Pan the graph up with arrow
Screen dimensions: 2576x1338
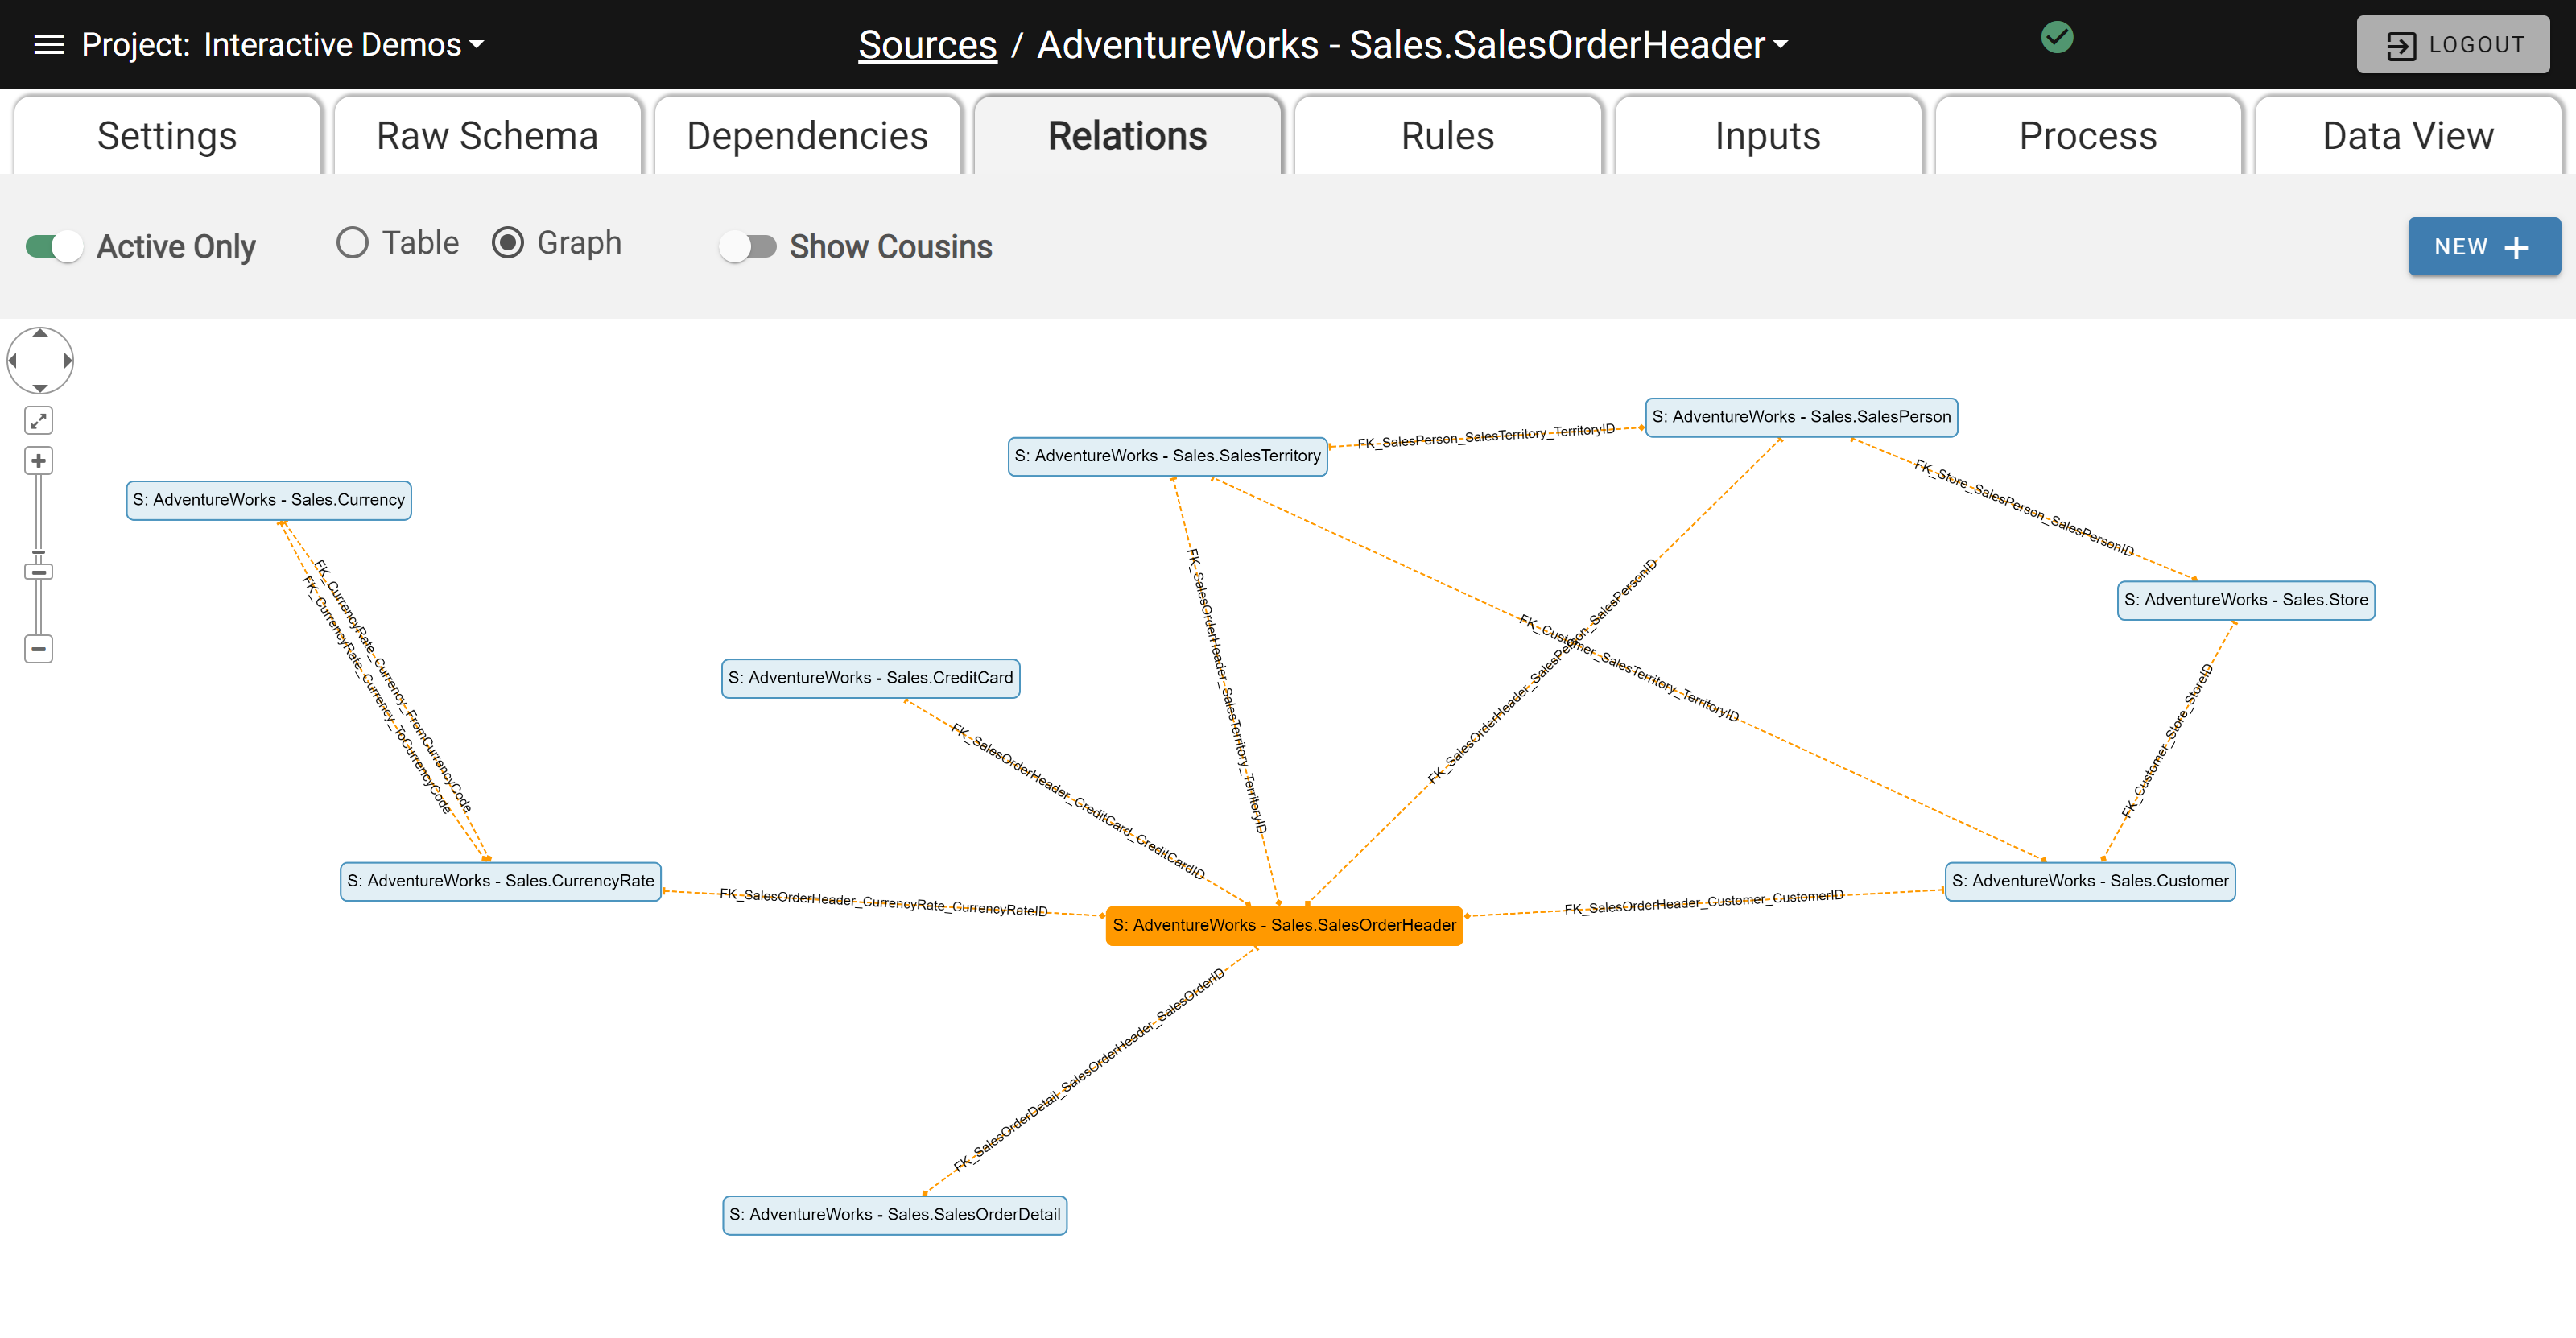coord(40,333)
